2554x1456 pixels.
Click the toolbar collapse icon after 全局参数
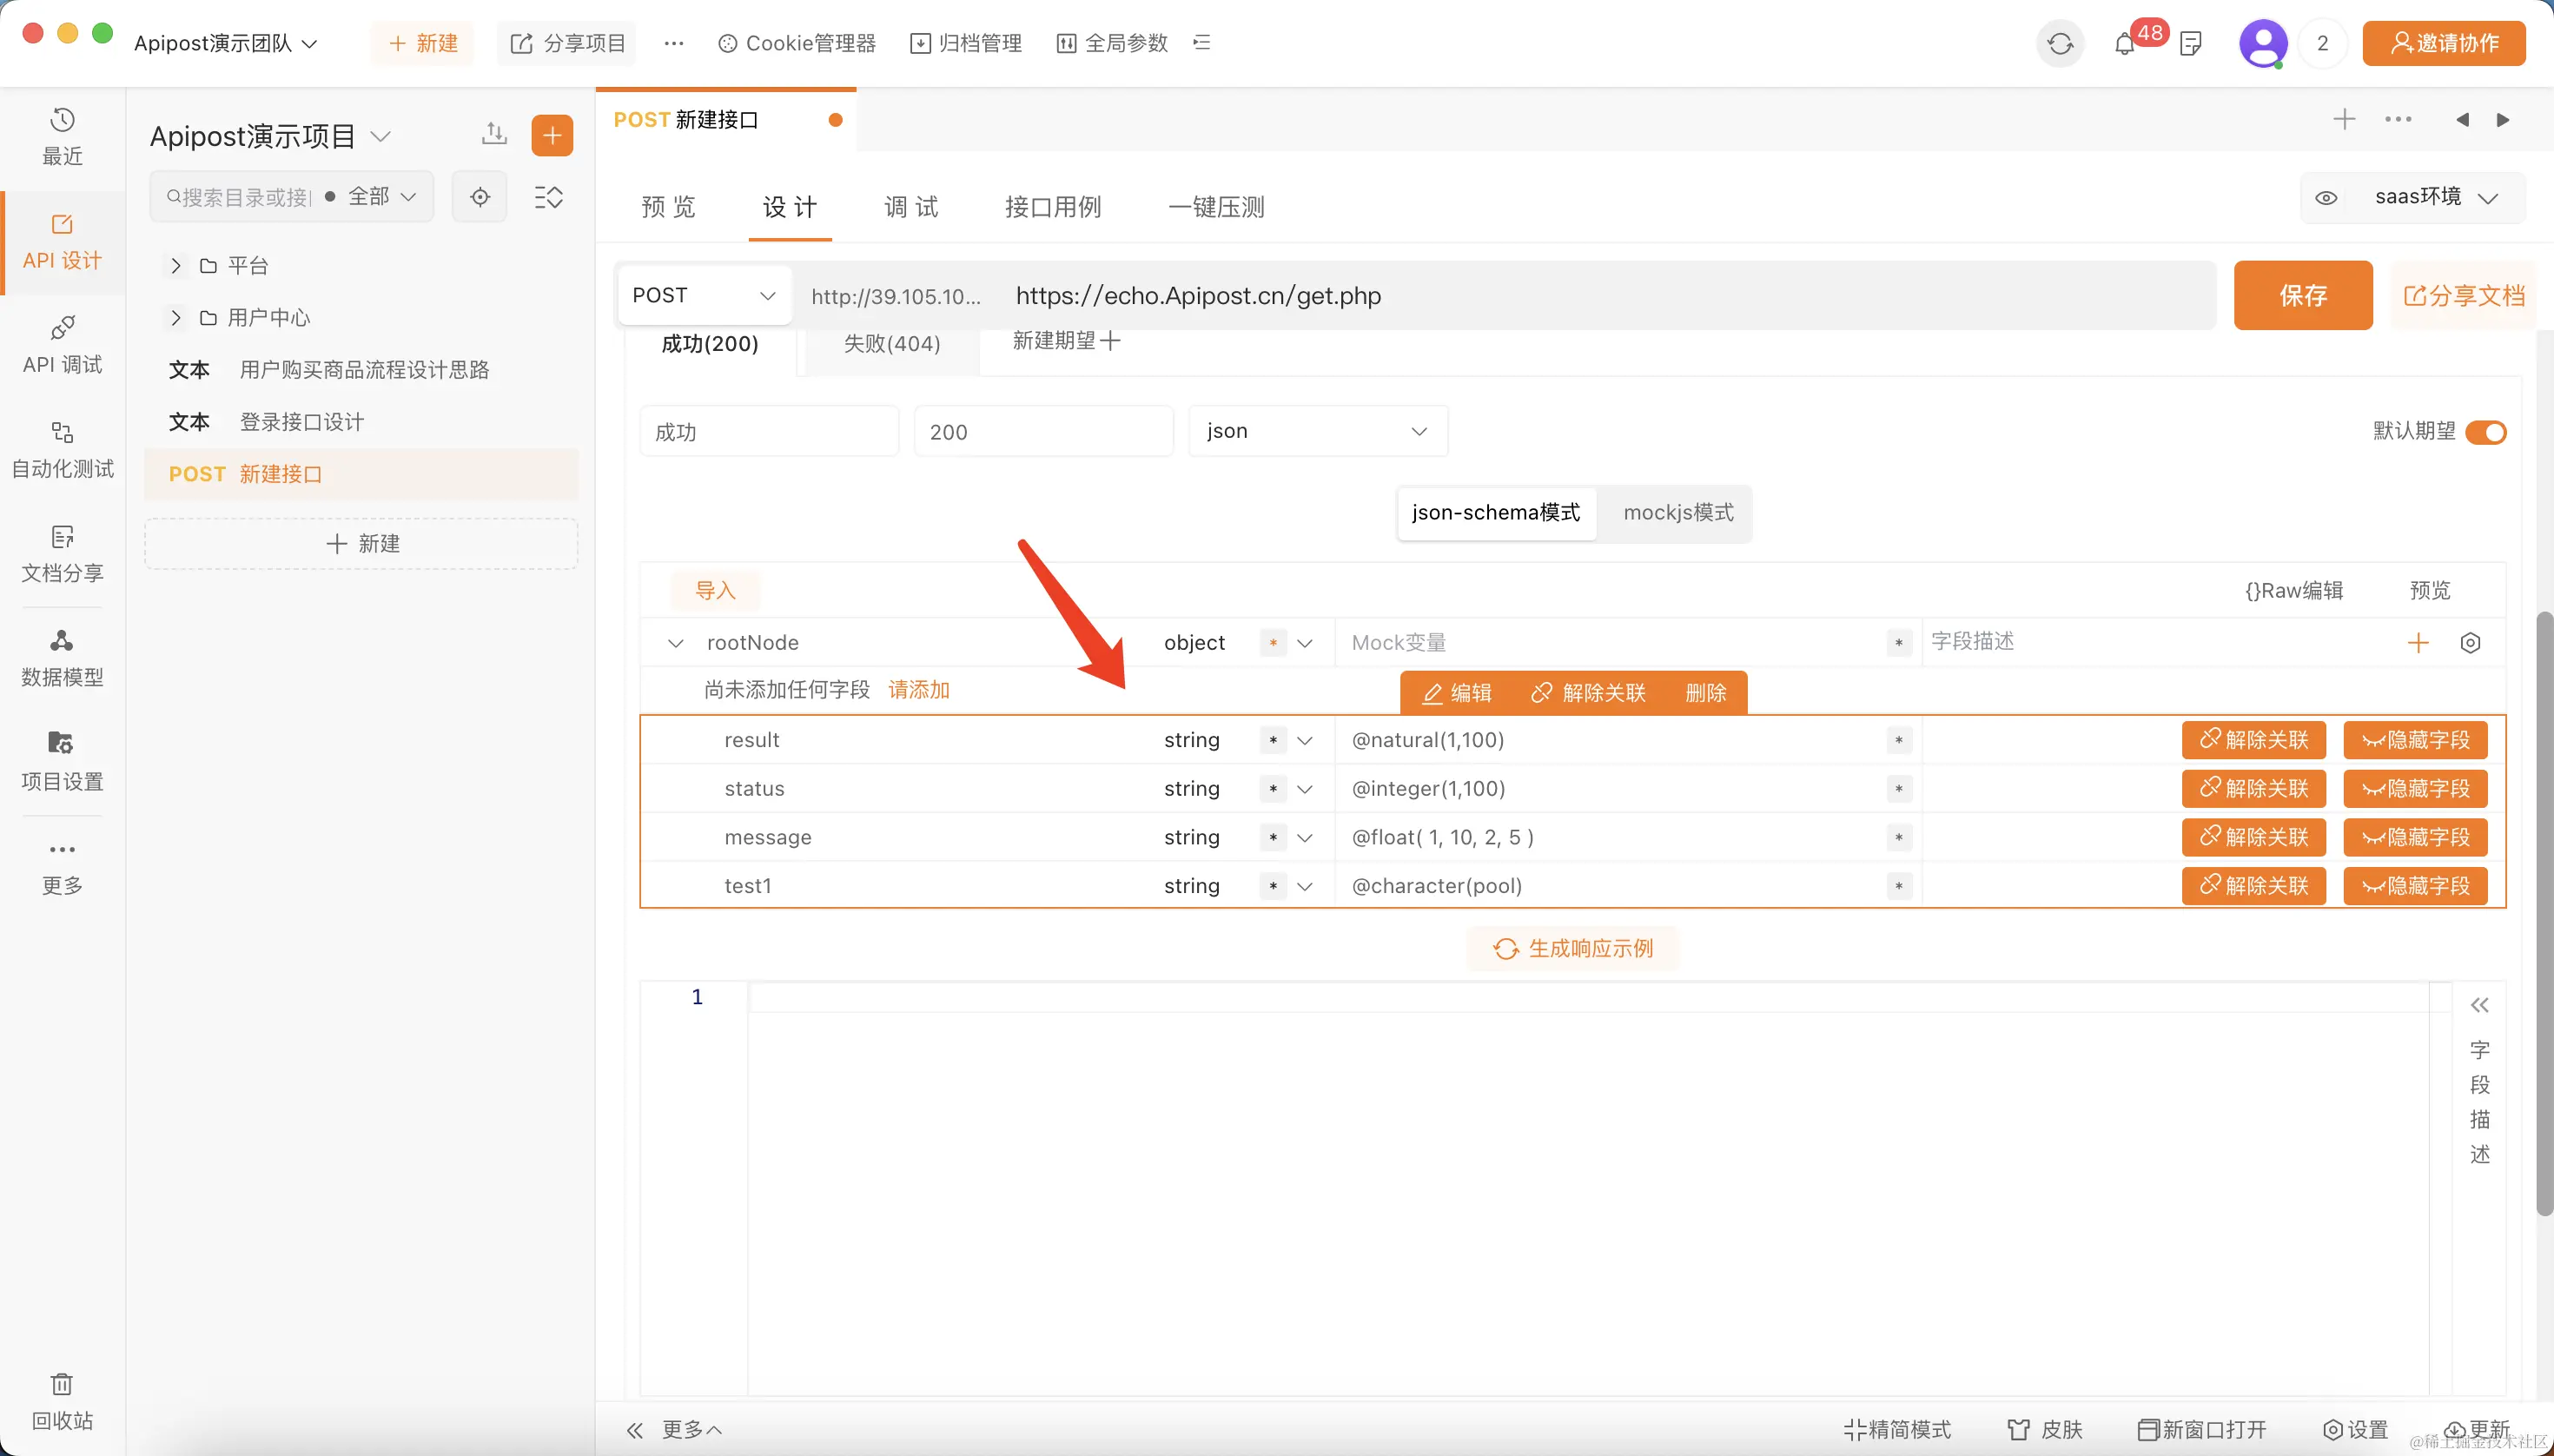[x=1201, y=42]
